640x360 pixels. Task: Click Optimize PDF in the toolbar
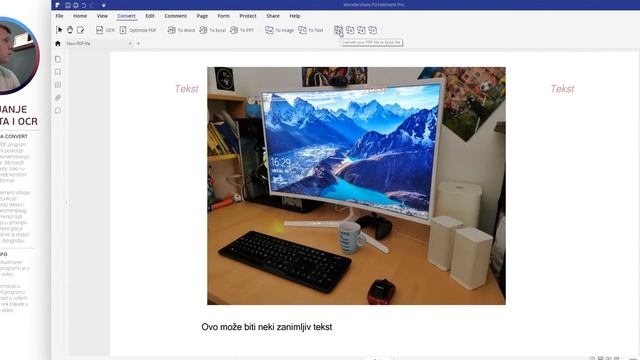tap(138, 30)
